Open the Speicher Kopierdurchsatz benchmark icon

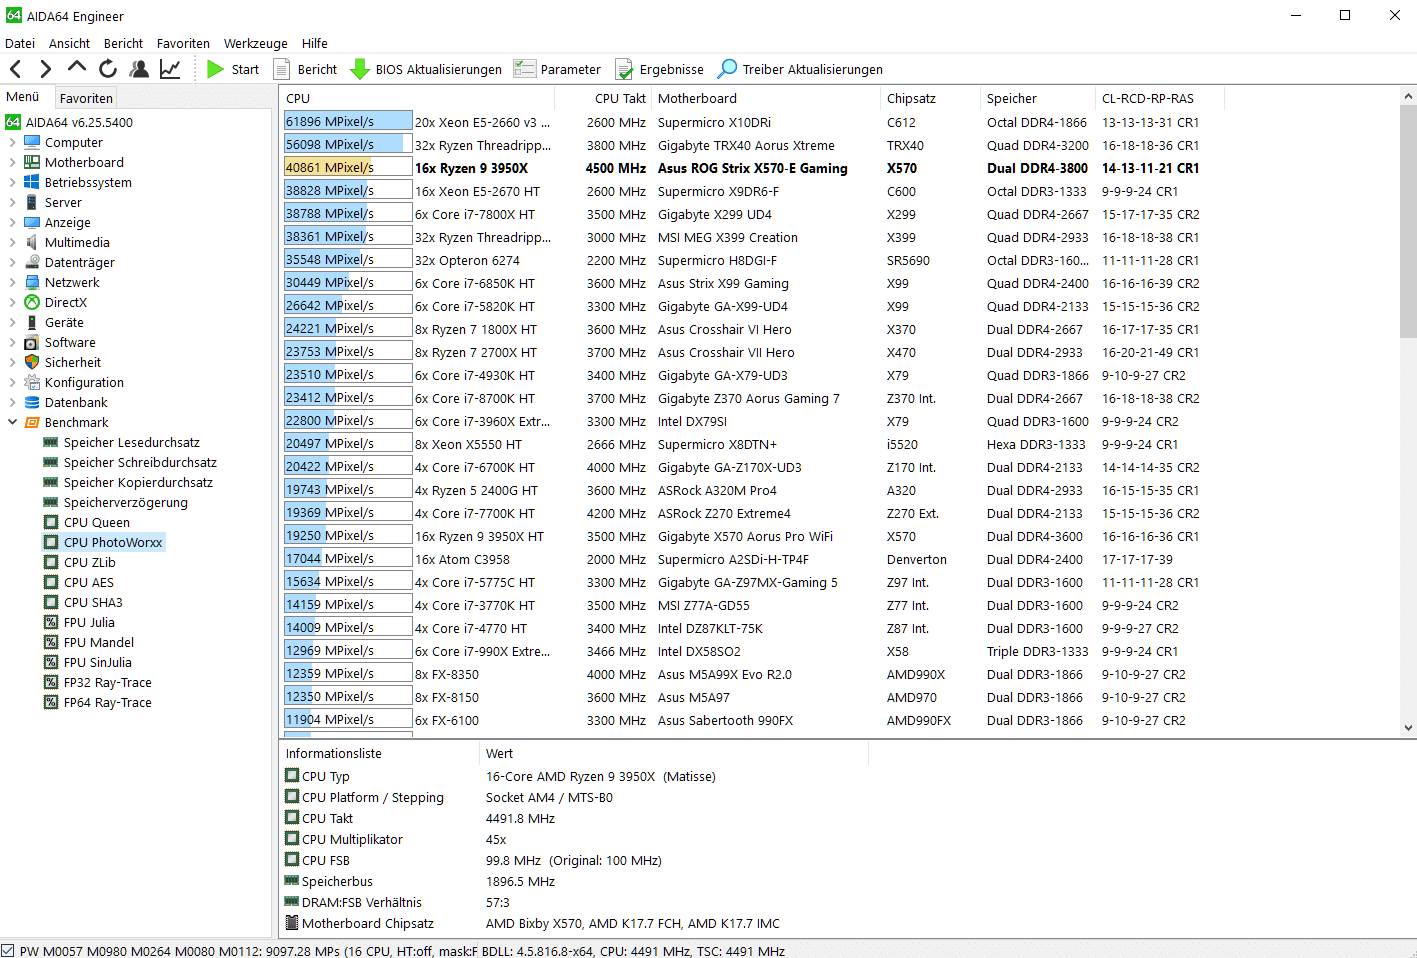tap(51, 482)
